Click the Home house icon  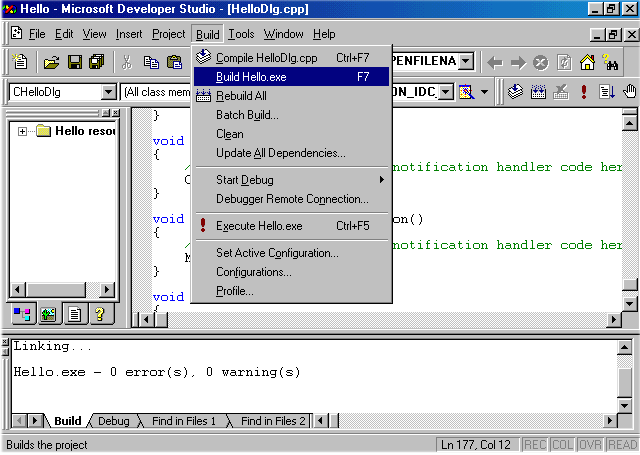click(587, 62)
